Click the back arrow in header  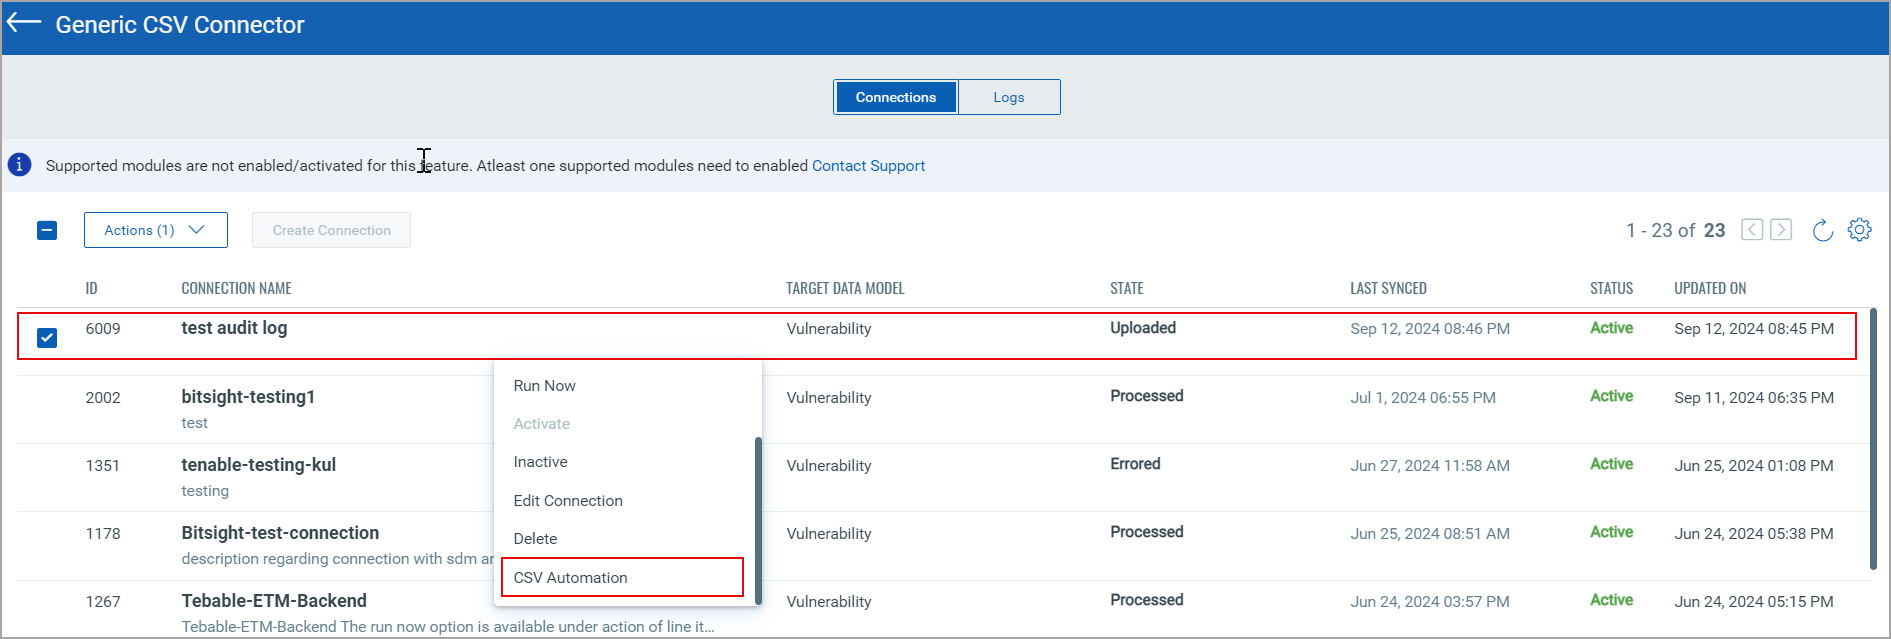[x=24, y=24]
